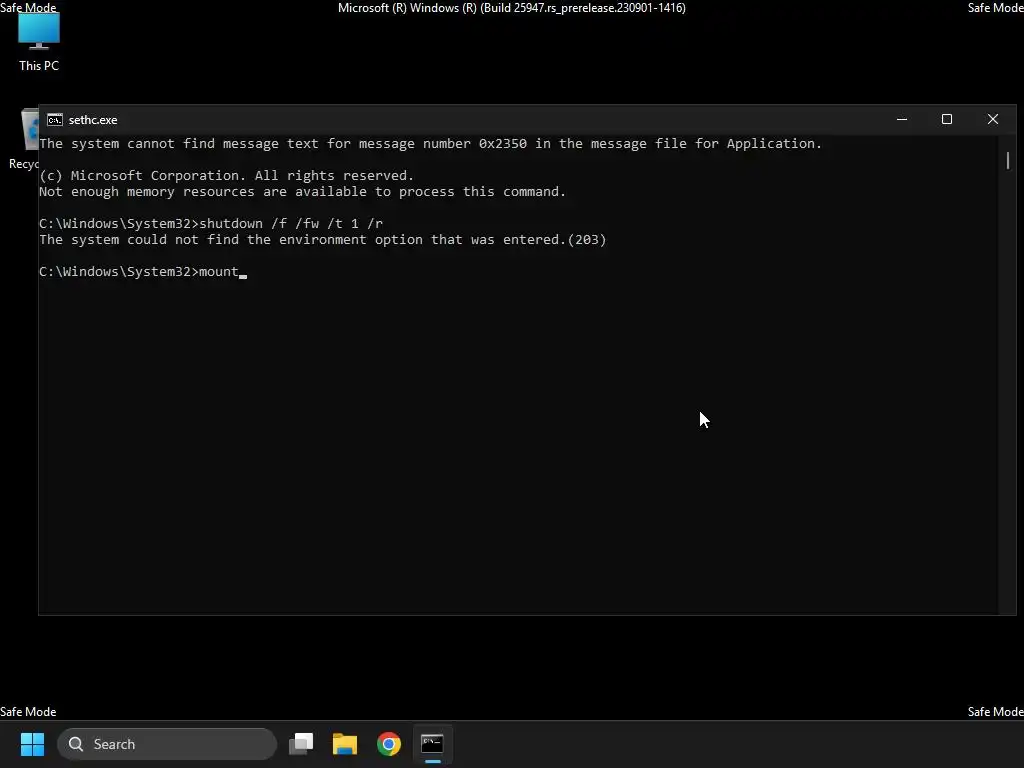
Task: Open Google Chrome from the taskbar
Action: tap(389, 744)
